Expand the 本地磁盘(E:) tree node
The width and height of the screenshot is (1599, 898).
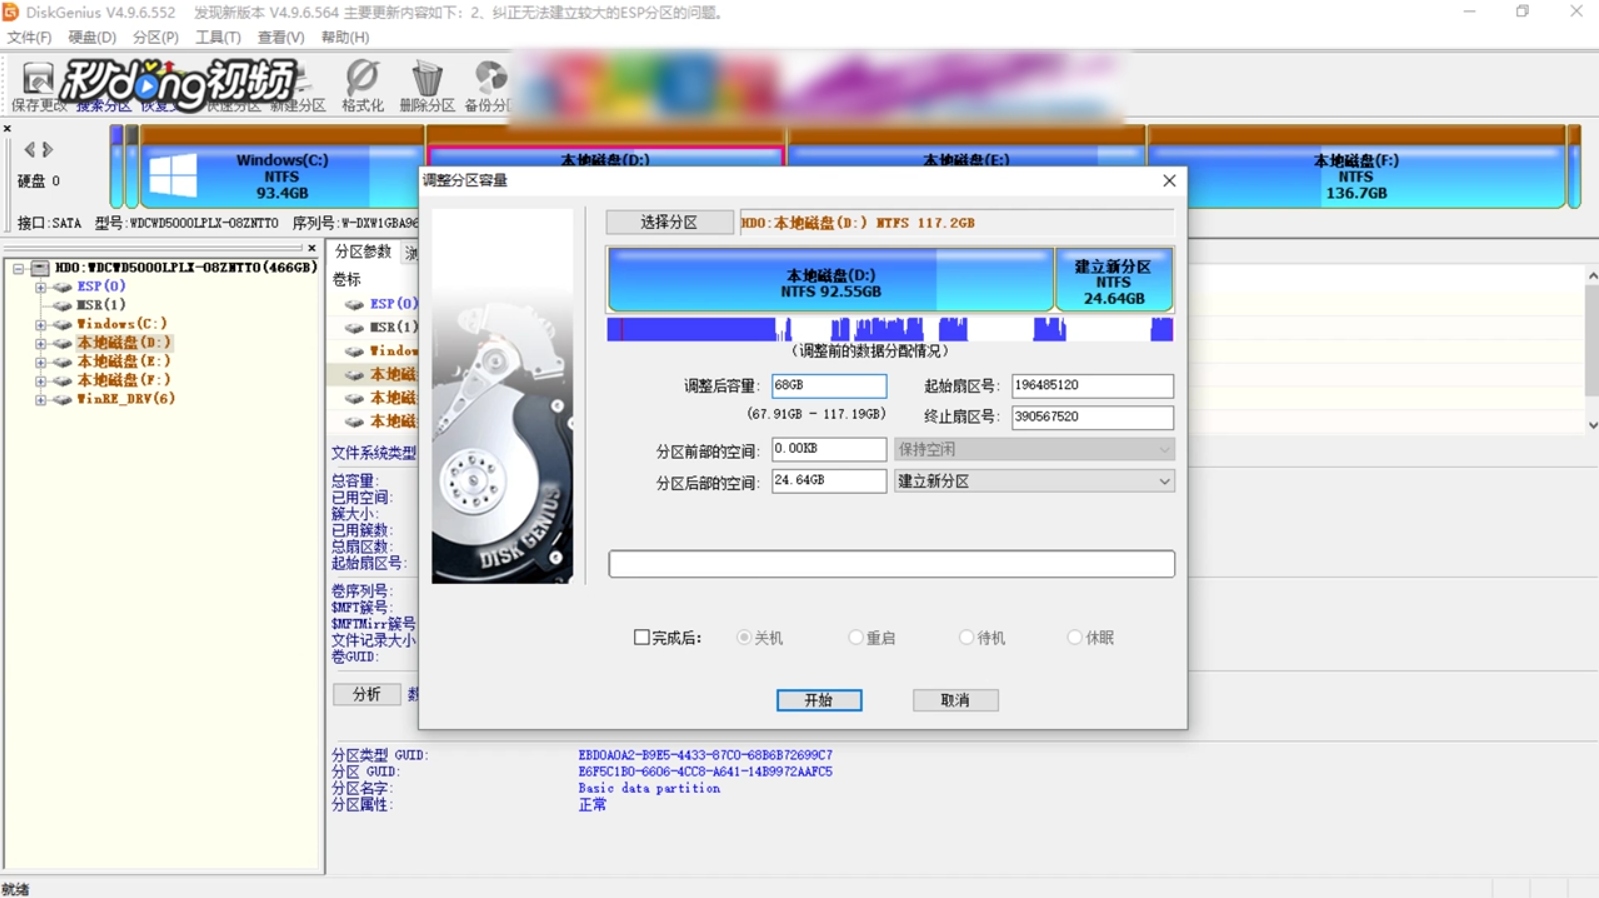(41, 362)
